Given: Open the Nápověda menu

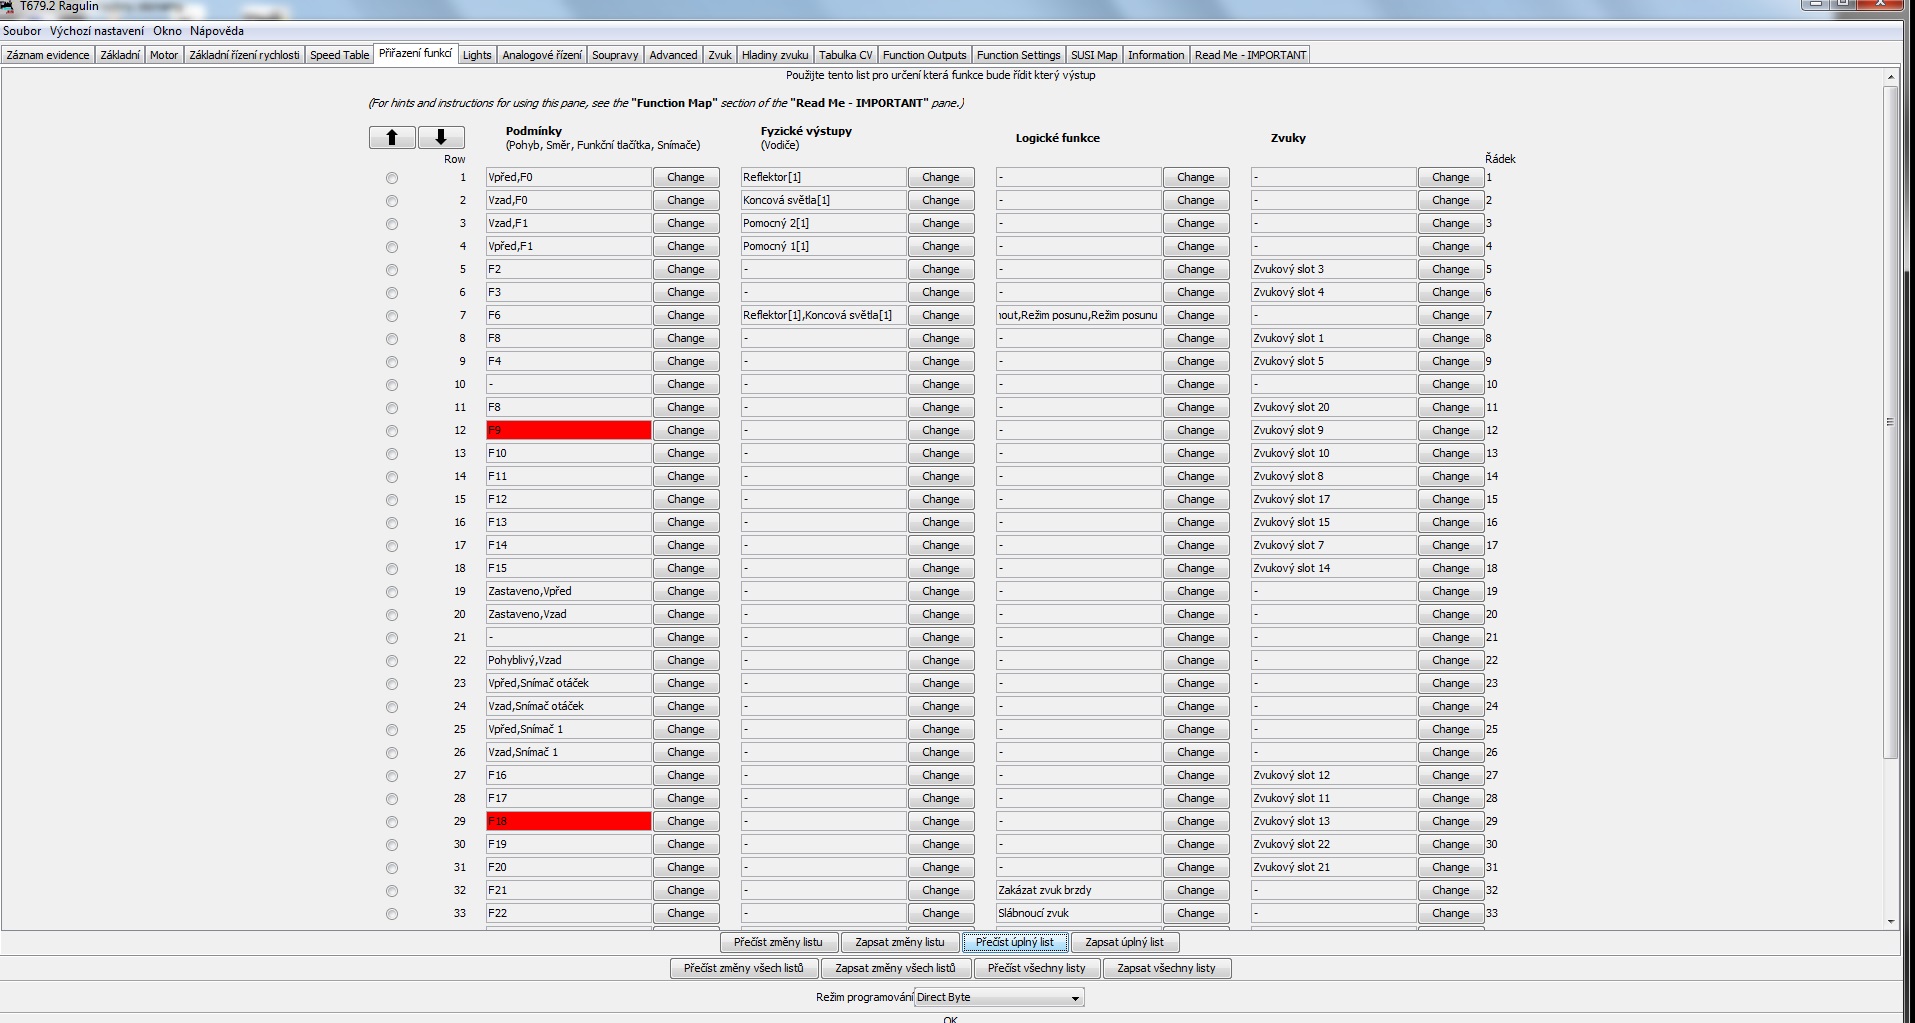Looking at the screenshot, I should pos(217,31).
